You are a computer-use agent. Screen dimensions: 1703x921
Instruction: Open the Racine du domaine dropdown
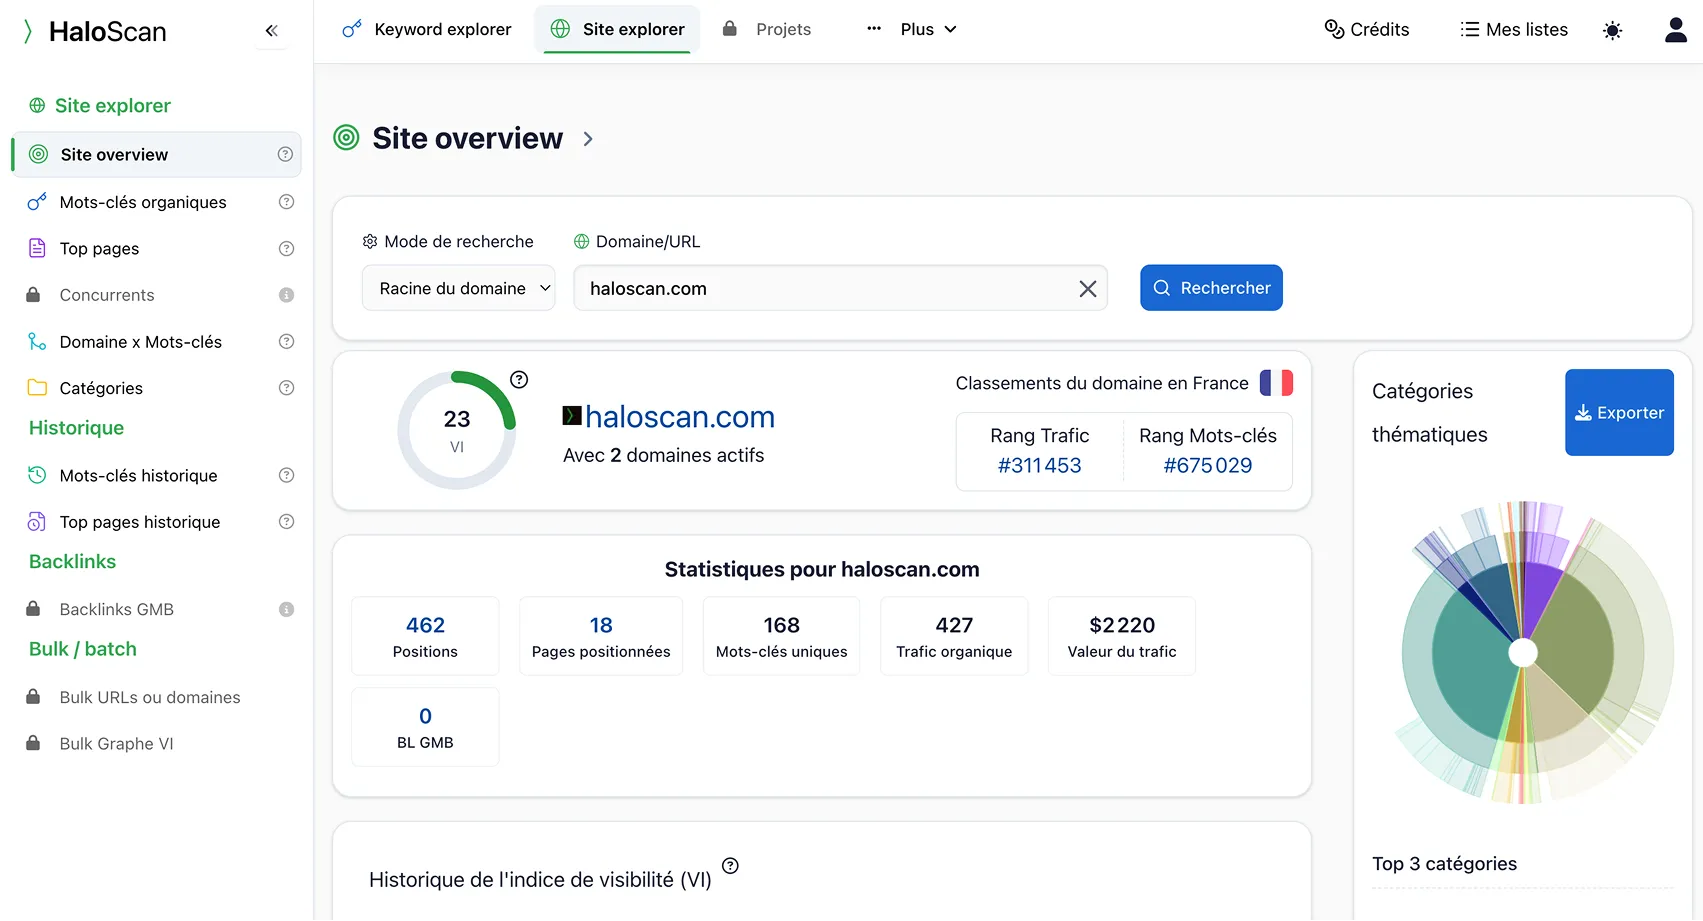click(x=458, y=288)
